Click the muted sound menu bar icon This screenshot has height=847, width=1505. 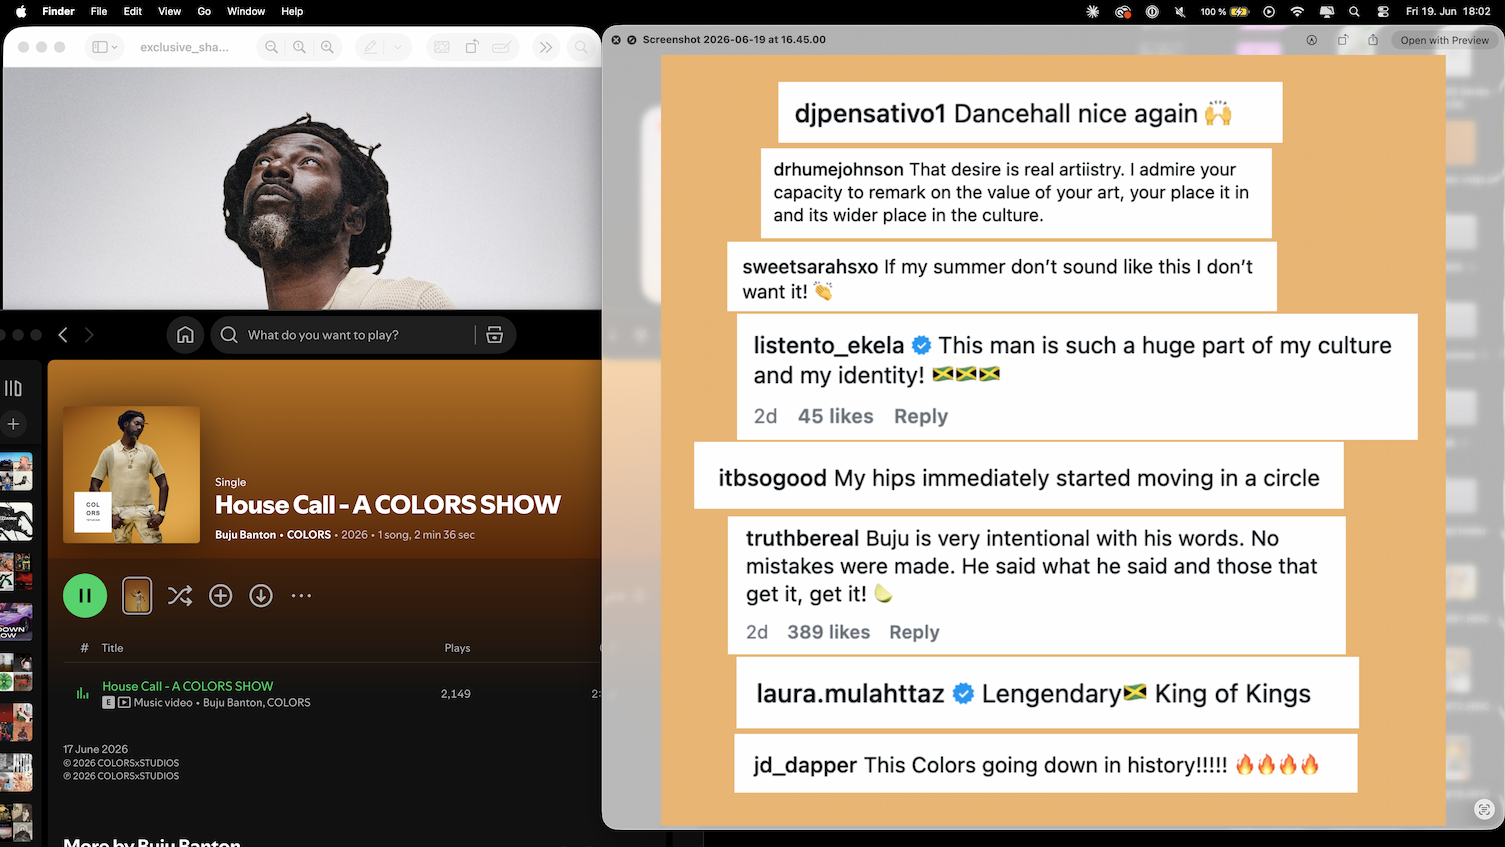(1180, 12)
